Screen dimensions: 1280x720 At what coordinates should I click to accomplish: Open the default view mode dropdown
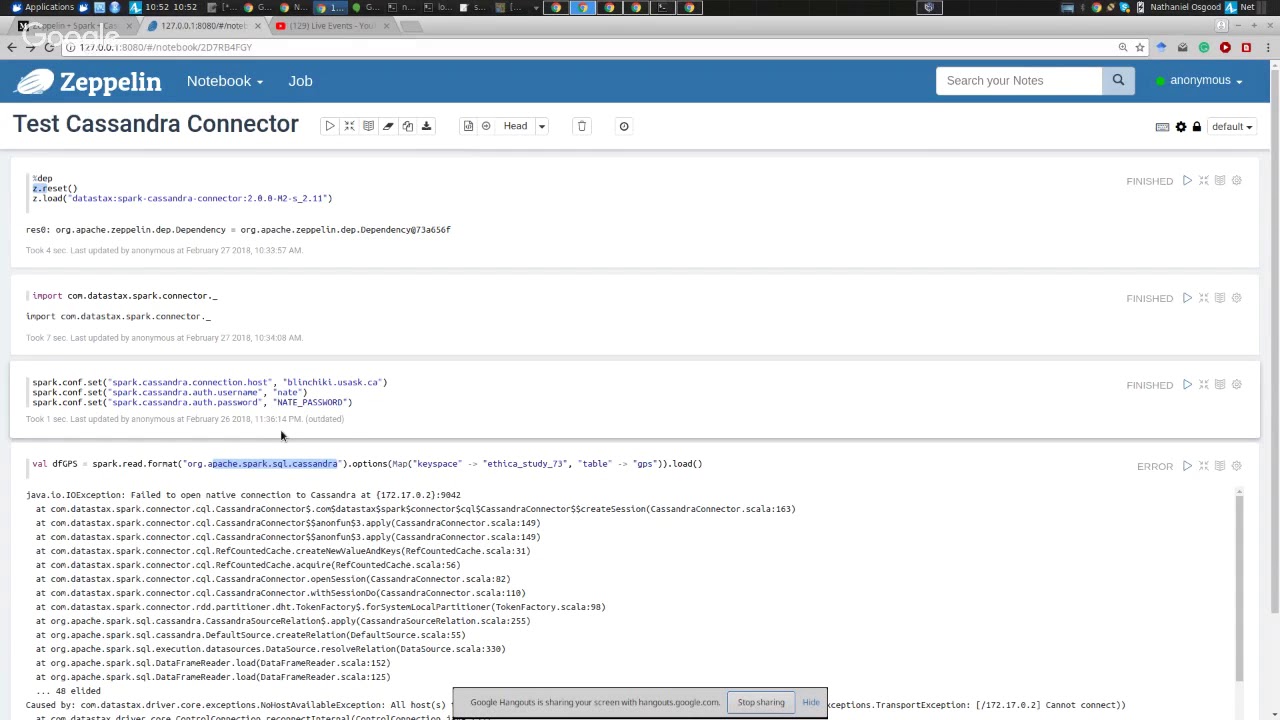[1232, 127]
